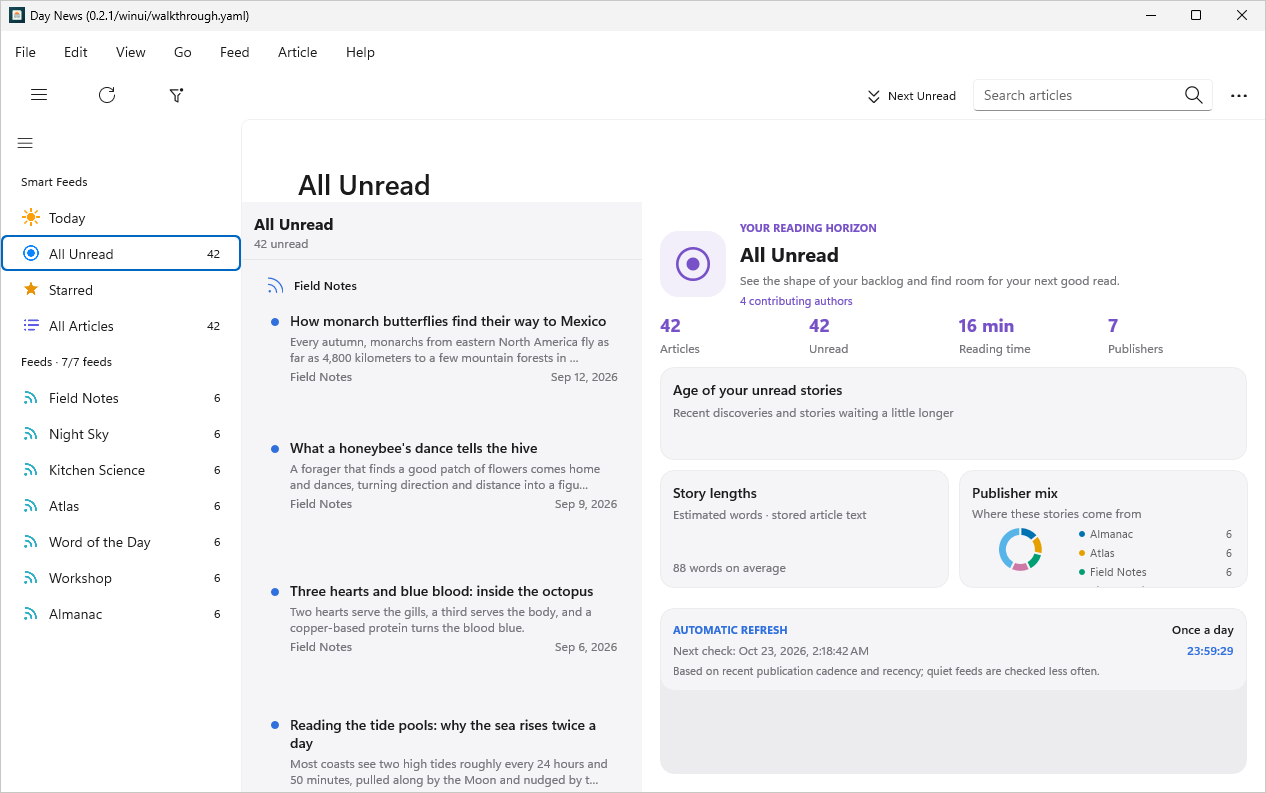Screen dimensions: 1266x793
Task: Collapse the sidebar navigation pane
Action: pyautogui.click(x=25, y=143)
